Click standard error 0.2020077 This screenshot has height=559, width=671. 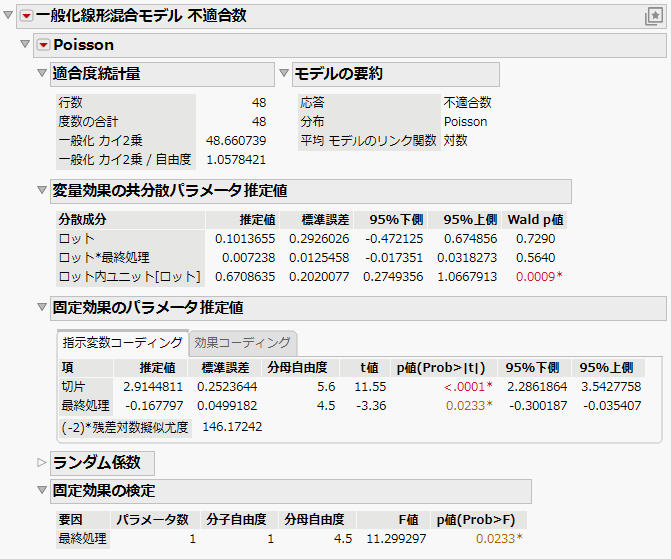(x=319, y=277)
